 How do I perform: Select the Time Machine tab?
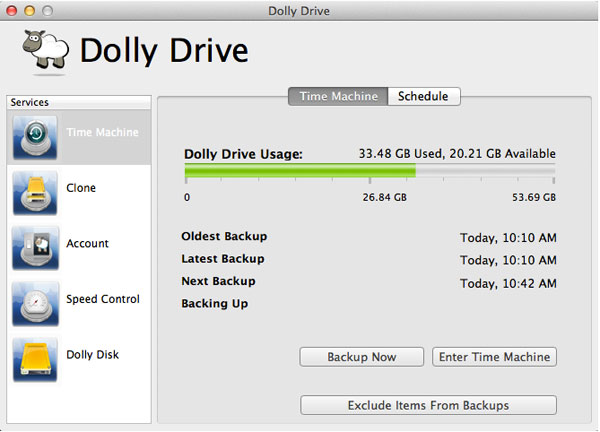click(337, 96)
